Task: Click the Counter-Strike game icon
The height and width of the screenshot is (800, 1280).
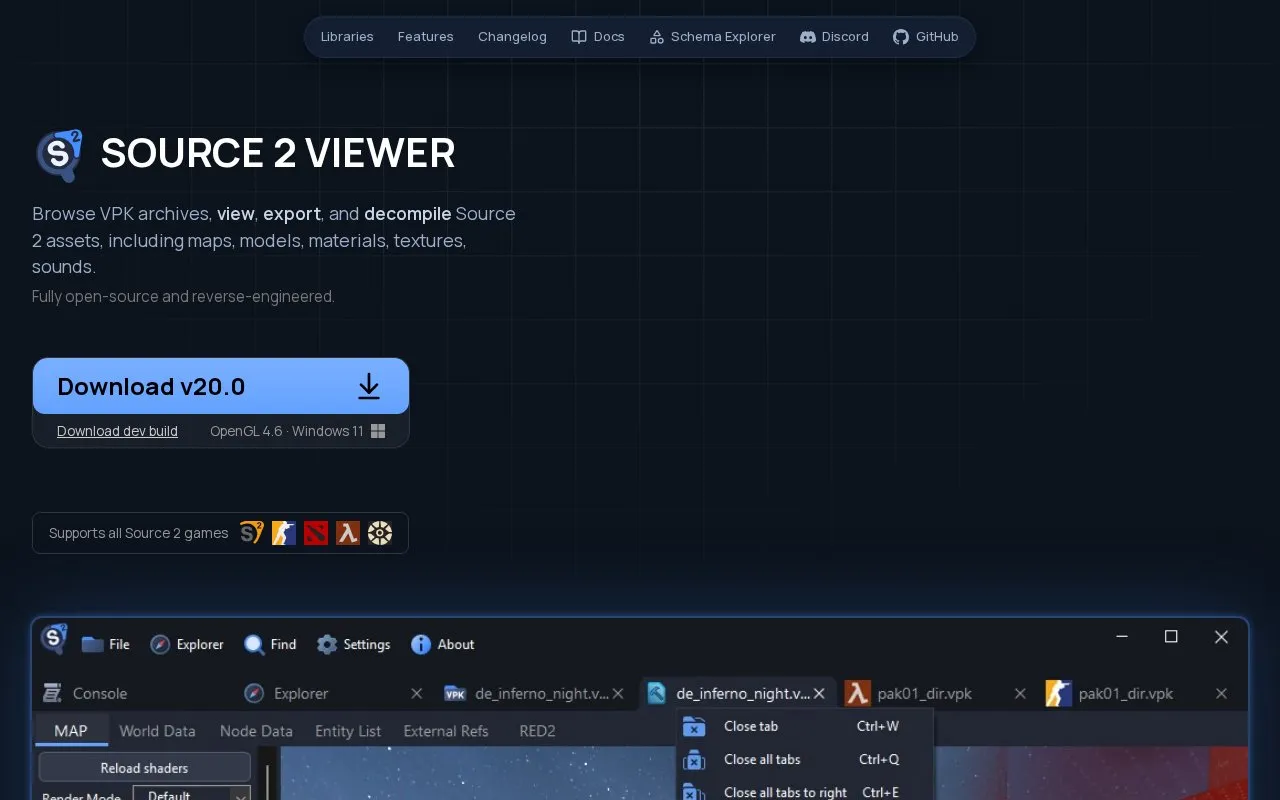Action: 284,533
